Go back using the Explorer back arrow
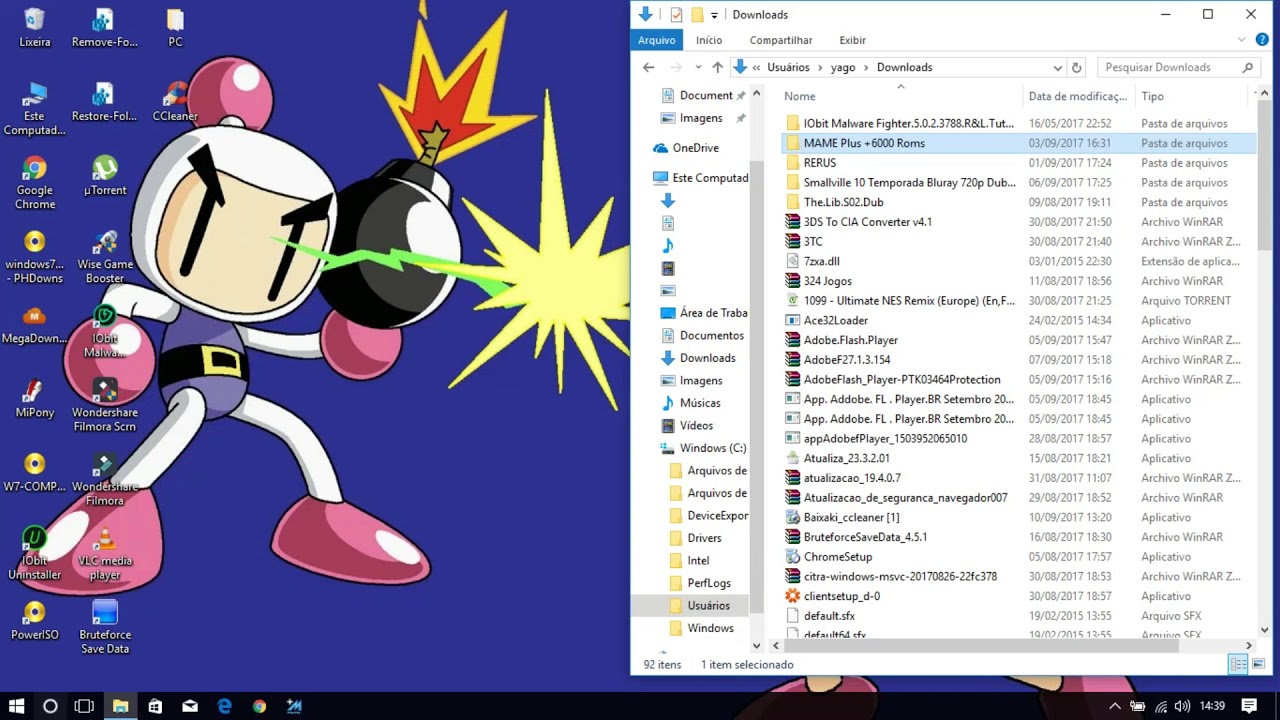 [x=648, y=67]
